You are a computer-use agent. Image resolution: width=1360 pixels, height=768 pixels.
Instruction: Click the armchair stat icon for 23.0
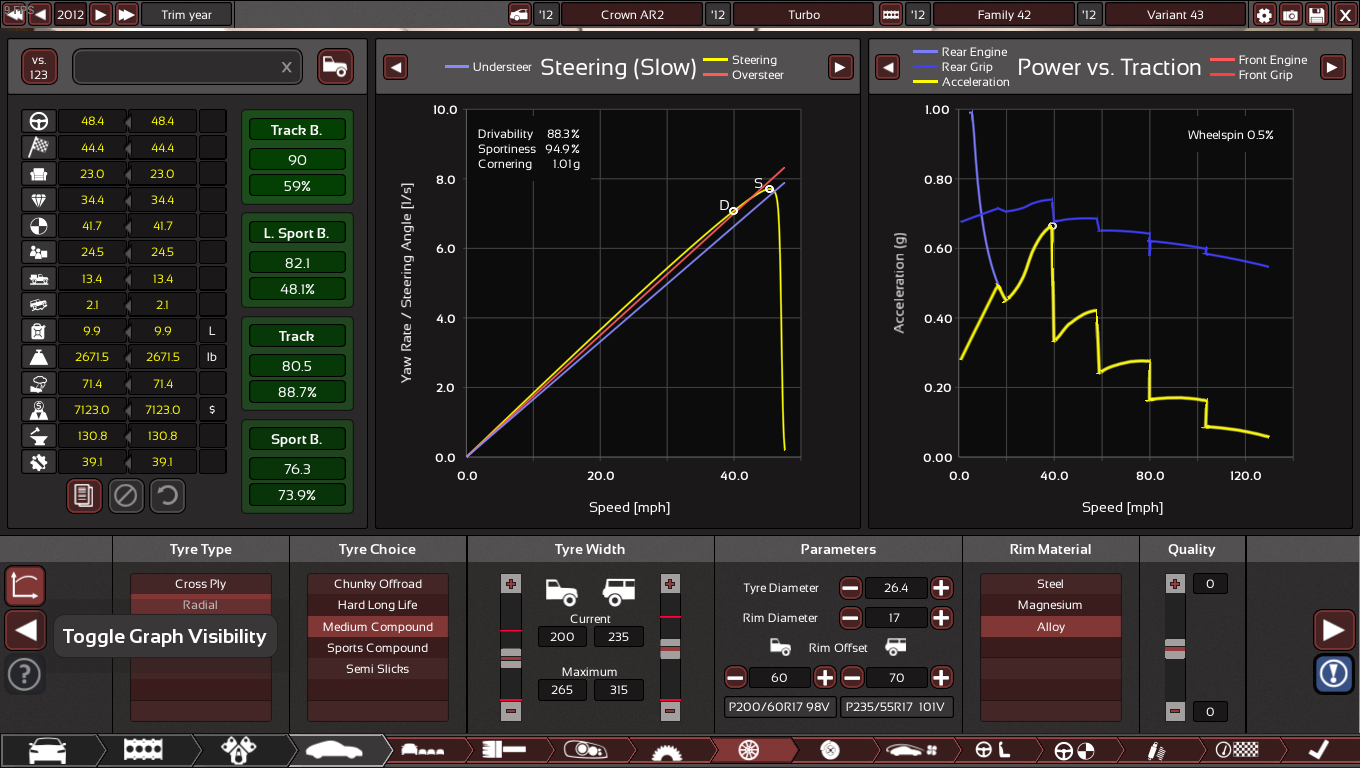pyautogui.click(x=39, y=173)
